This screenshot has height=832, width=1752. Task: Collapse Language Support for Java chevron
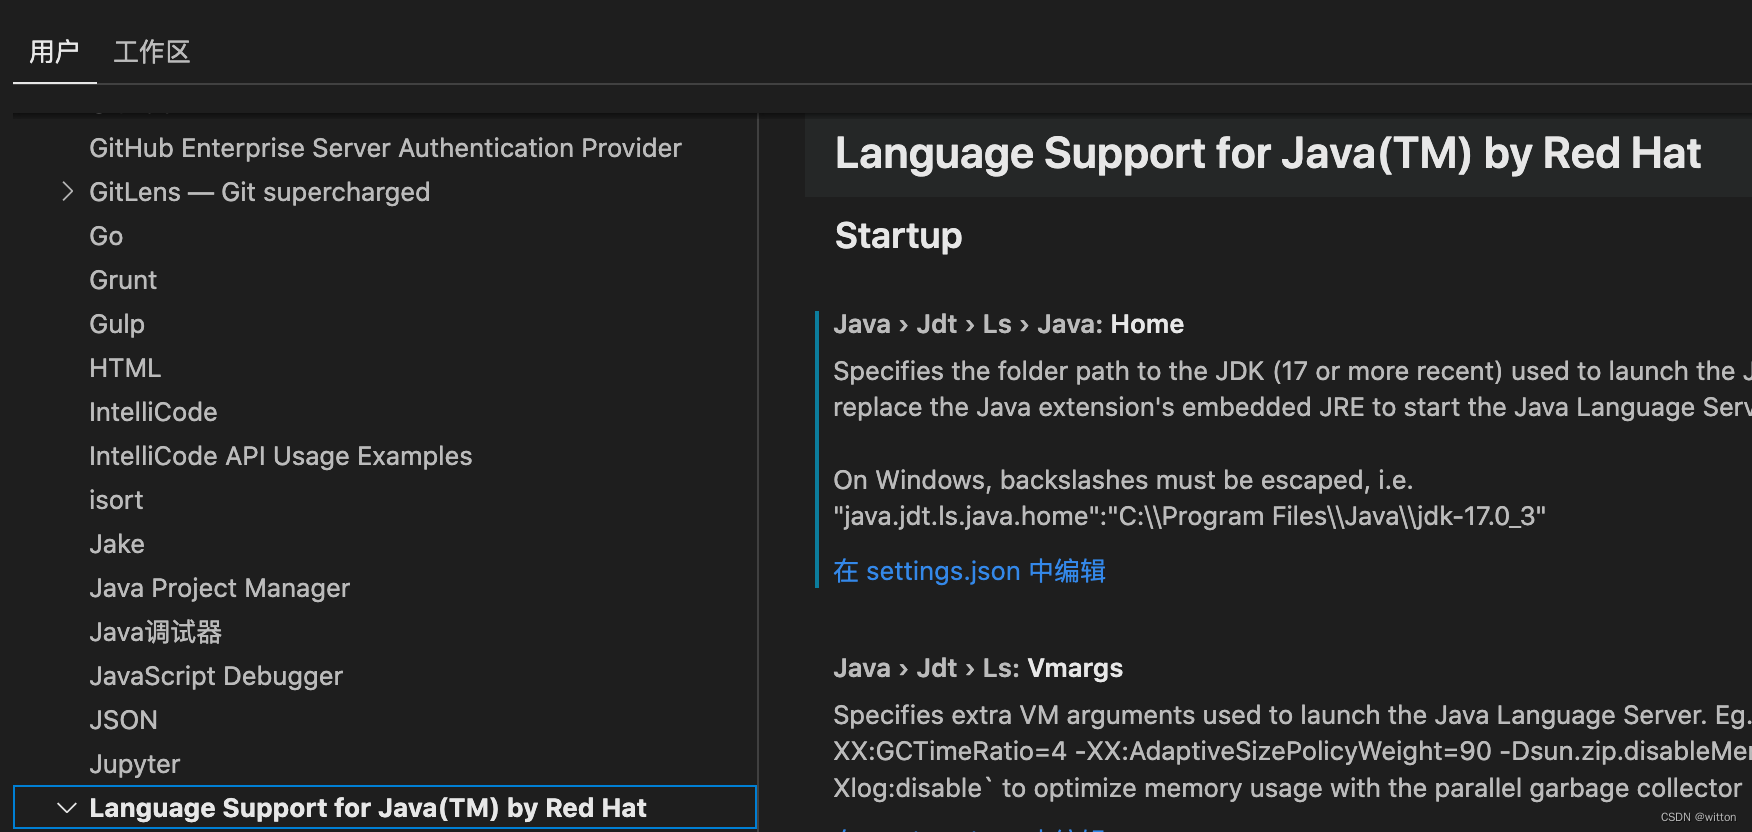click(x=67, y=808)
